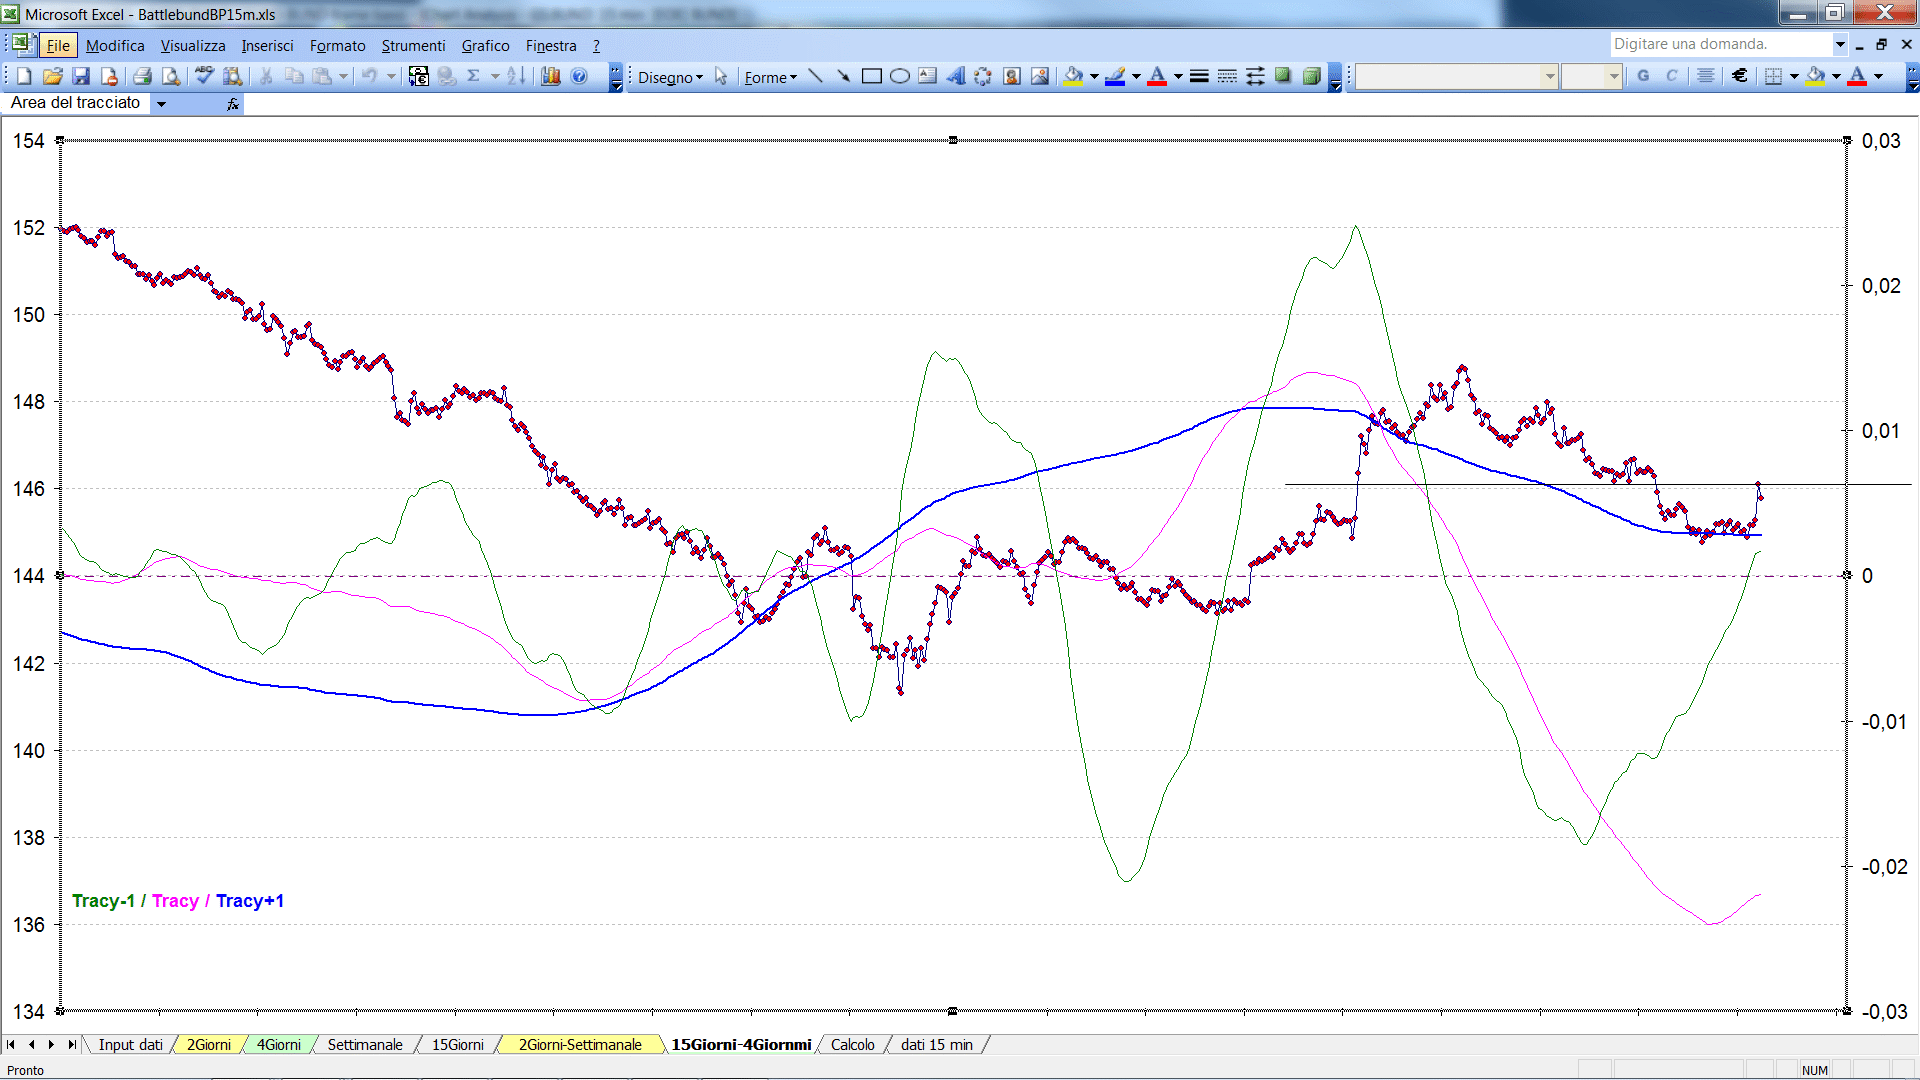Expand the Borders dropdown arrow
The width and height of the screenshot is (1920, 1080).
[x=1794, y=76]
